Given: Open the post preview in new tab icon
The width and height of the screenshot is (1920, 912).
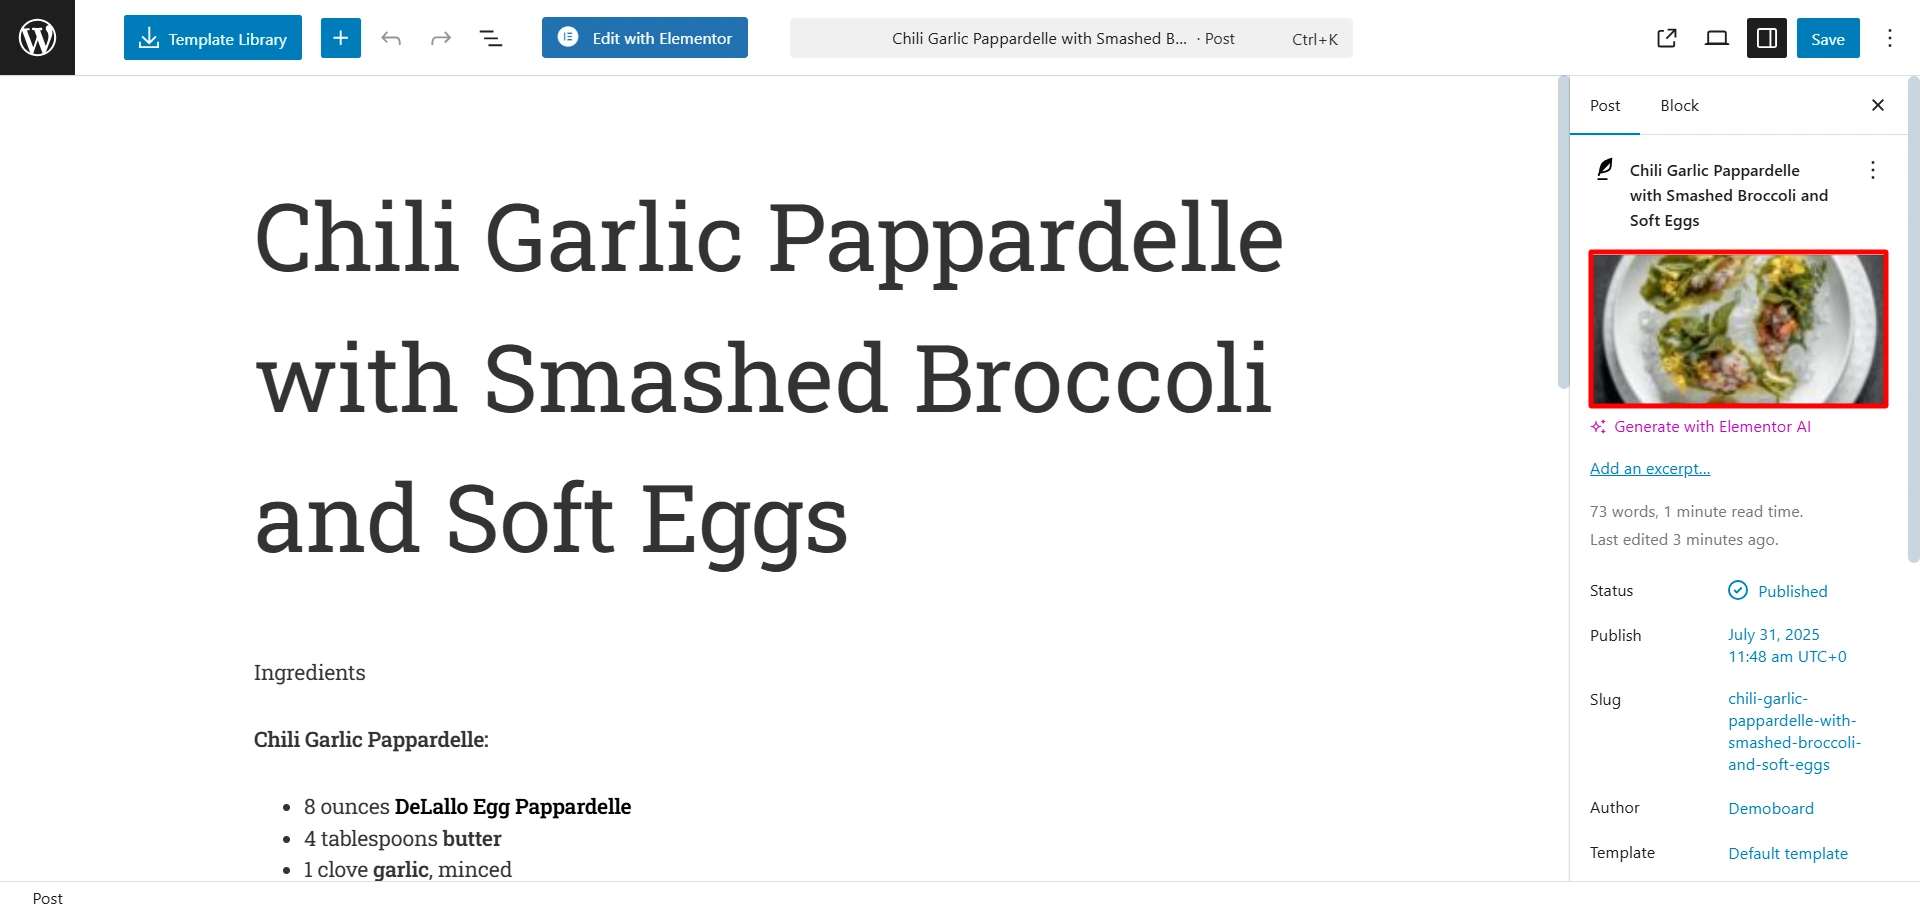Looking at the screenshot, I should pos(1667,38).
